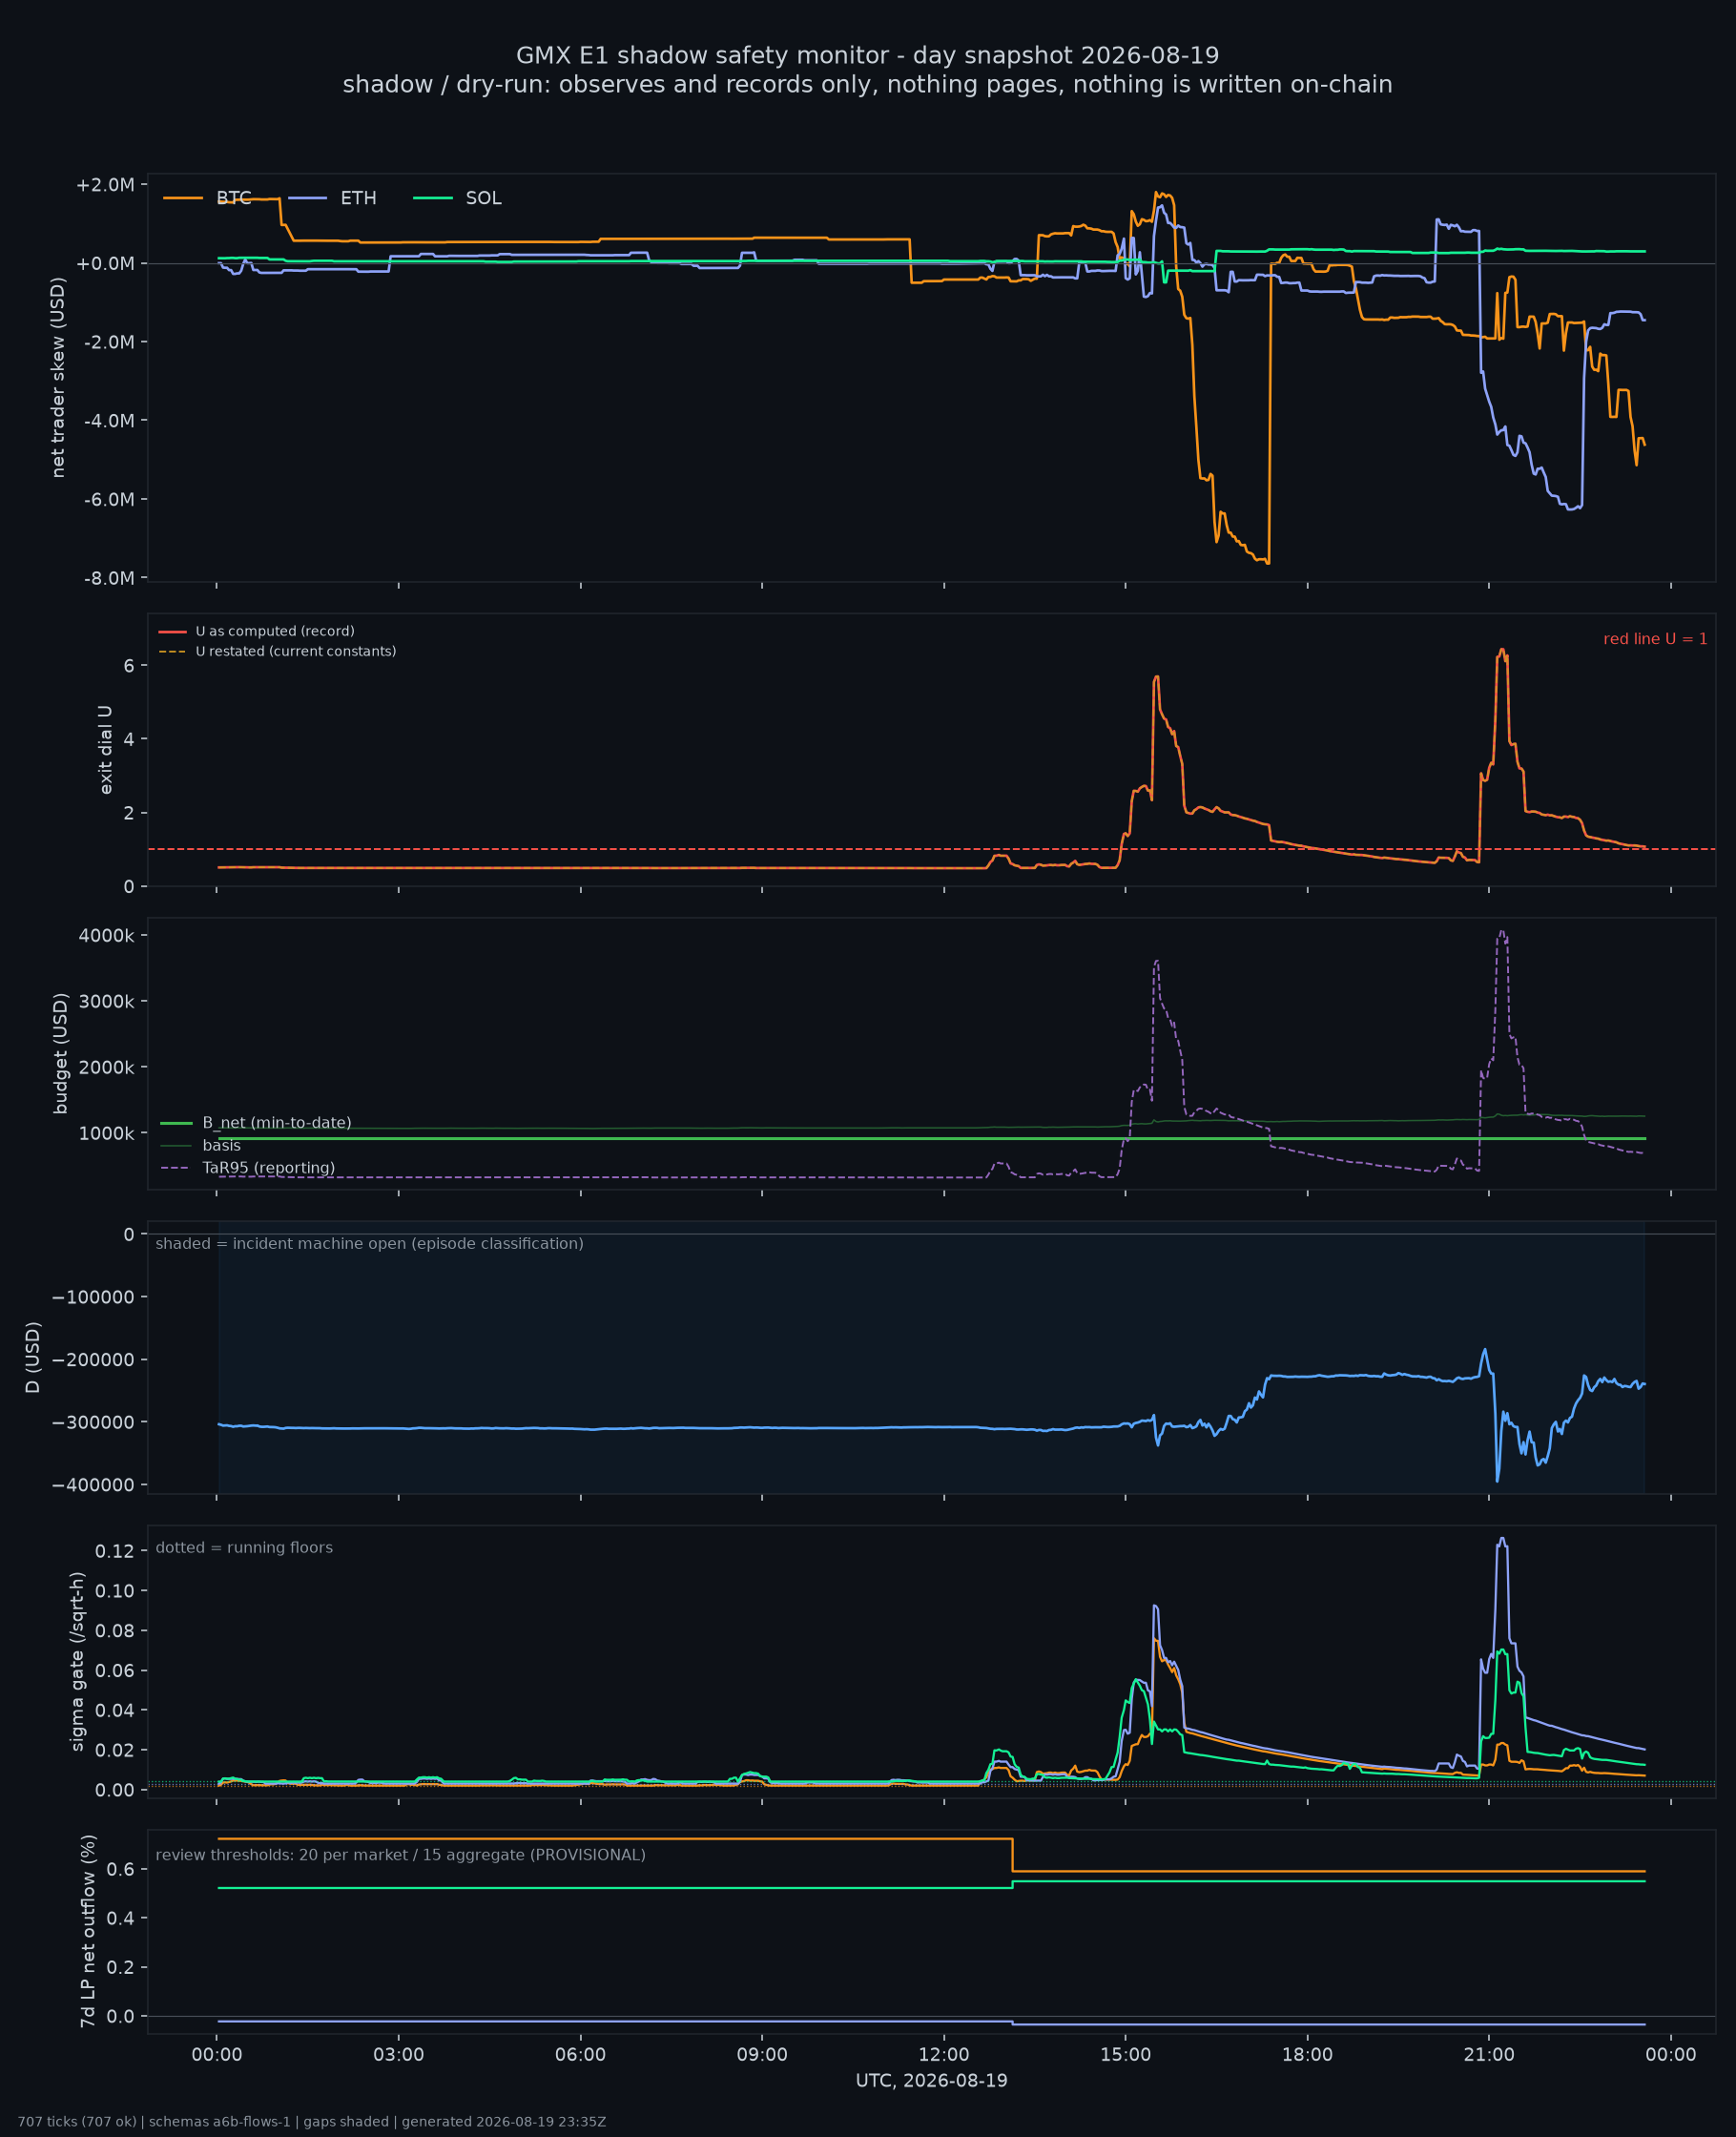Click the '-2.0M' skew axis tick

pos(108,342)
